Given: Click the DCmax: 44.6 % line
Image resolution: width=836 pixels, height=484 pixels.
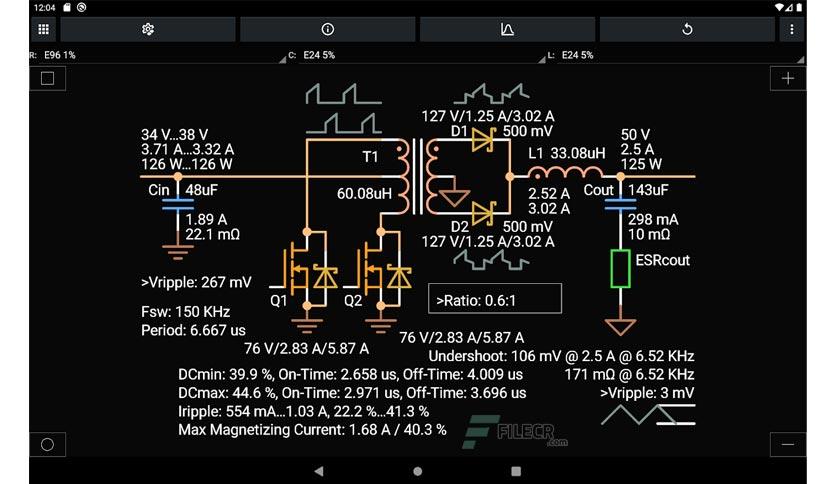Looking at the screenshot, I should [352, 393].
